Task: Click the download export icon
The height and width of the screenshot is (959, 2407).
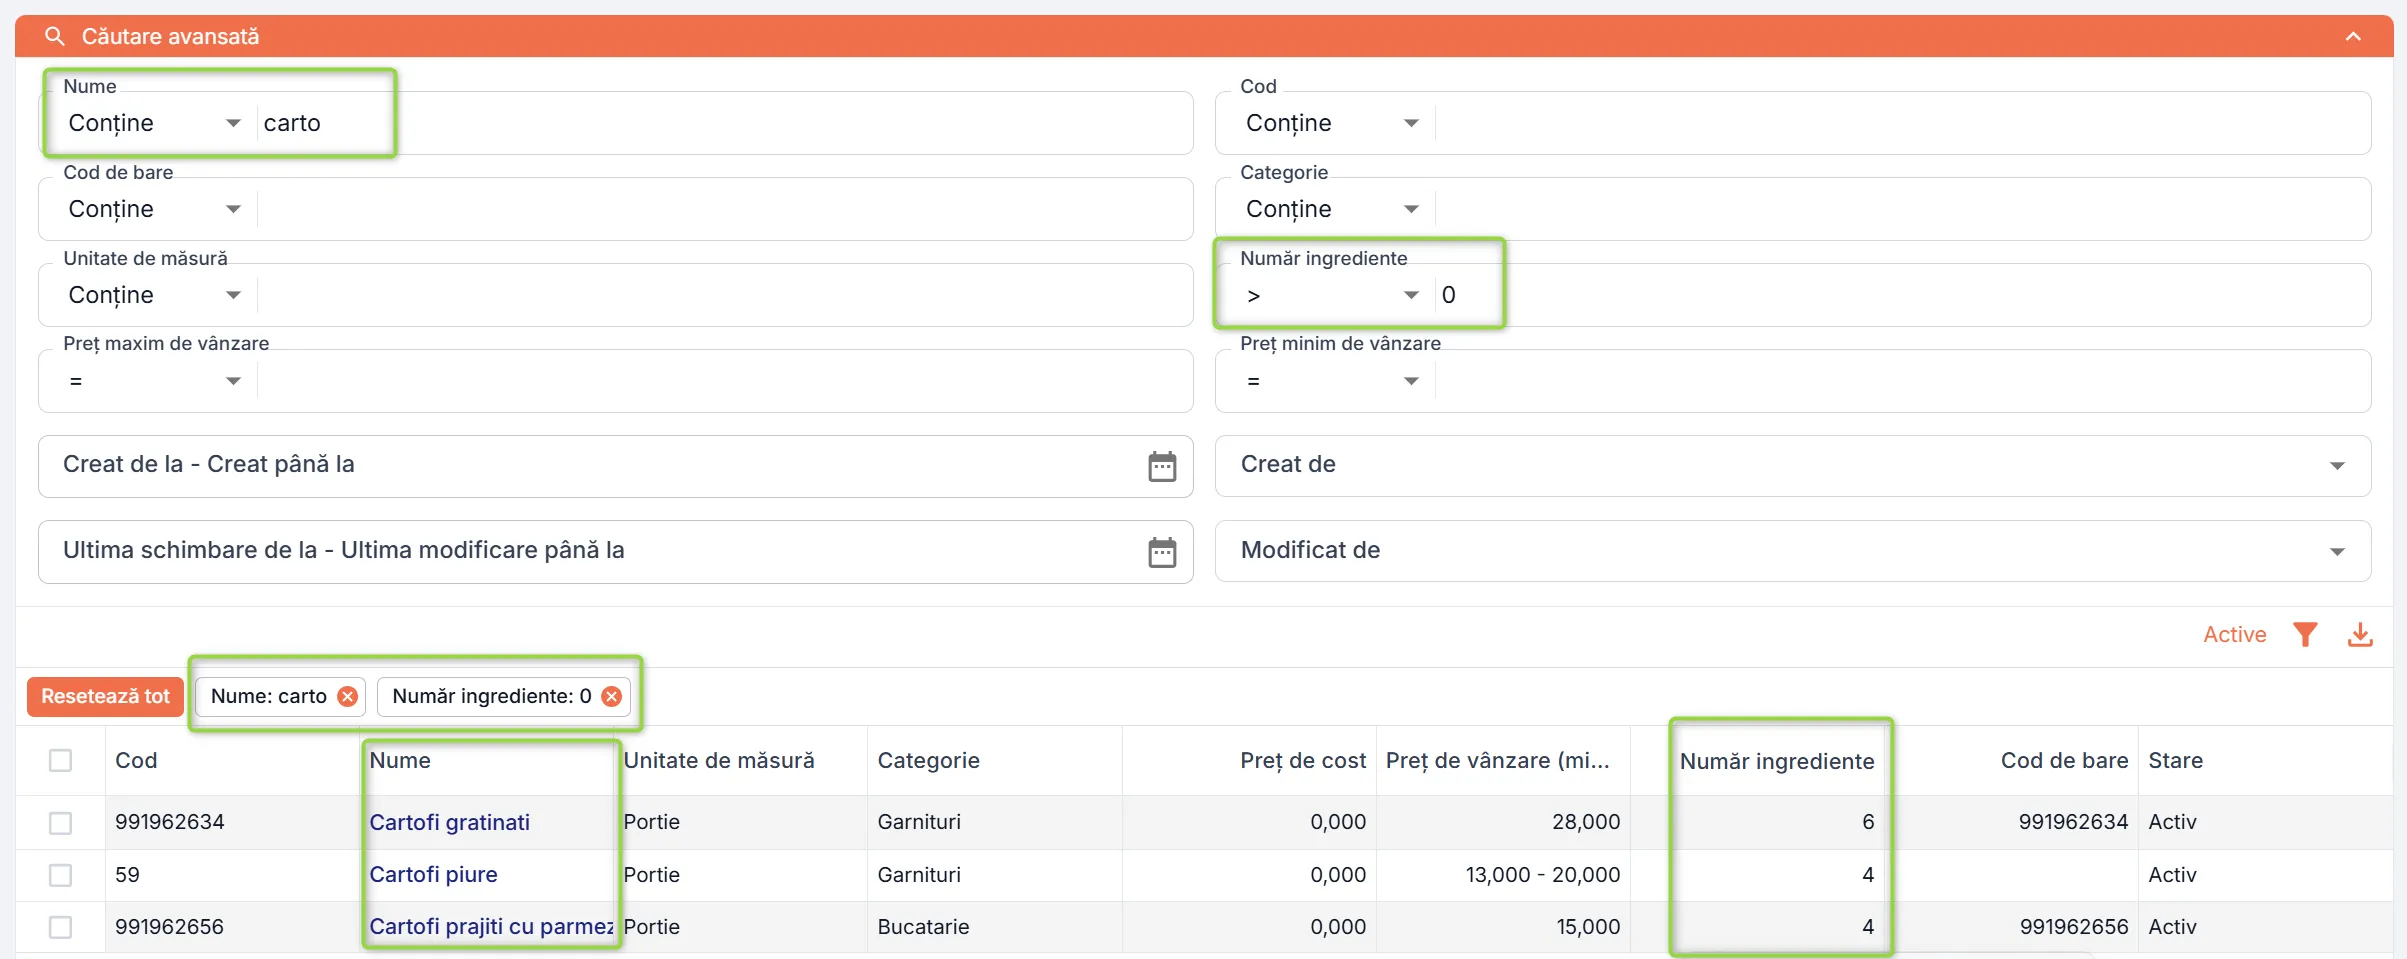Action: 2360,635
